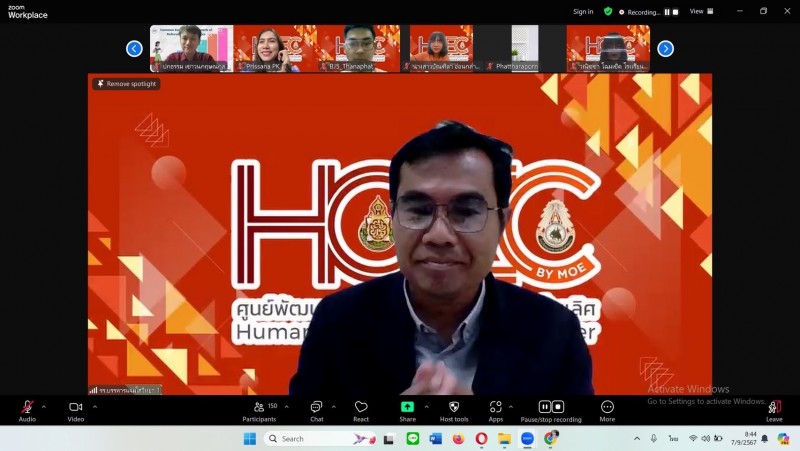Open Task View in taskbar

[389, 438]
